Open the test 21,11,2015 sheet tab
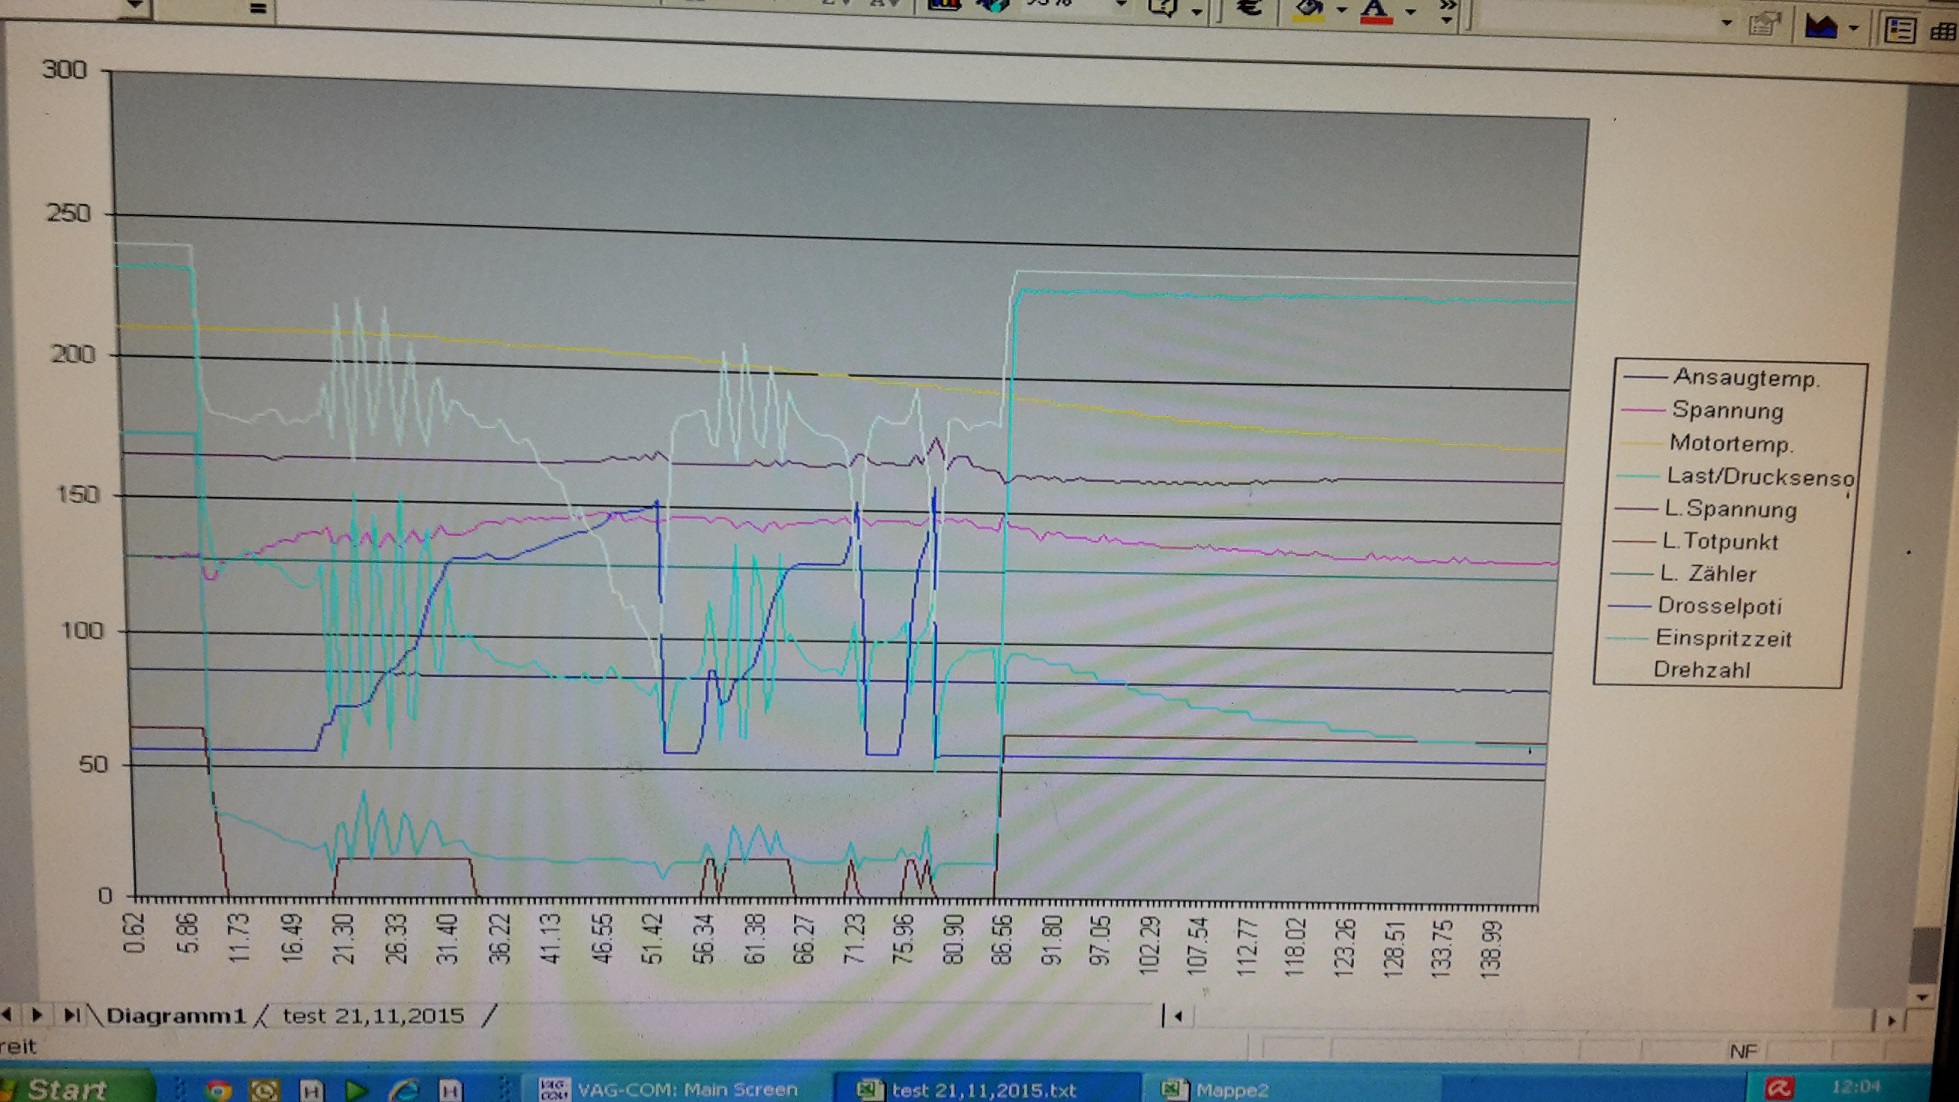1959x1102 pixels. (x=373, y=1016)
